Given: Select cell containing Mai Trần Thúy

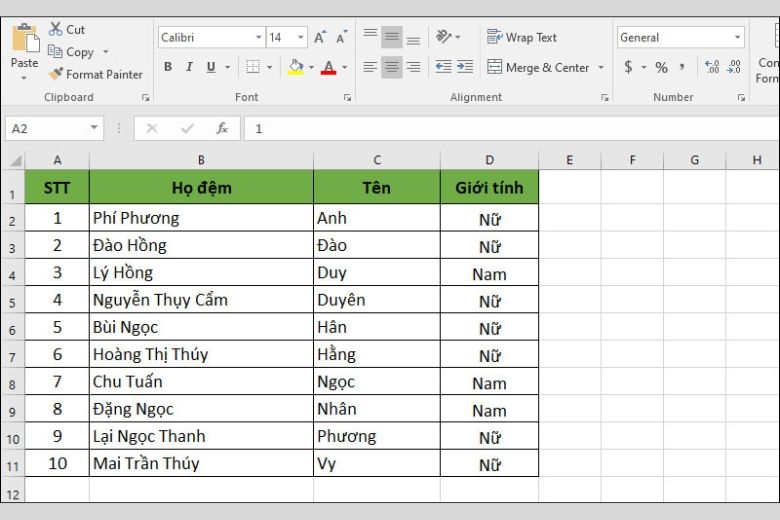Looking at the screenshot, I should (x=201, y=463).
